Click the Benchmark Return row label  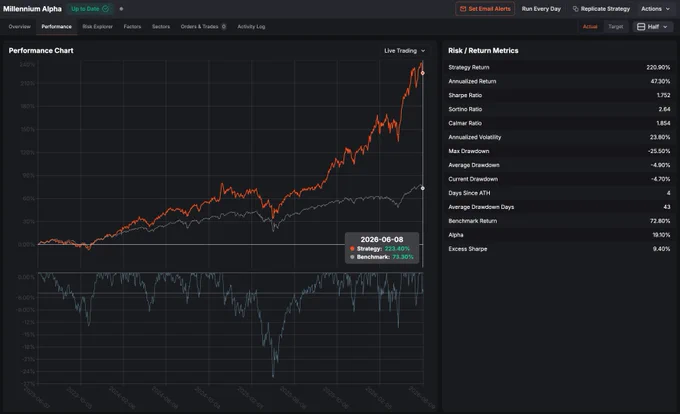pos(472,221)
